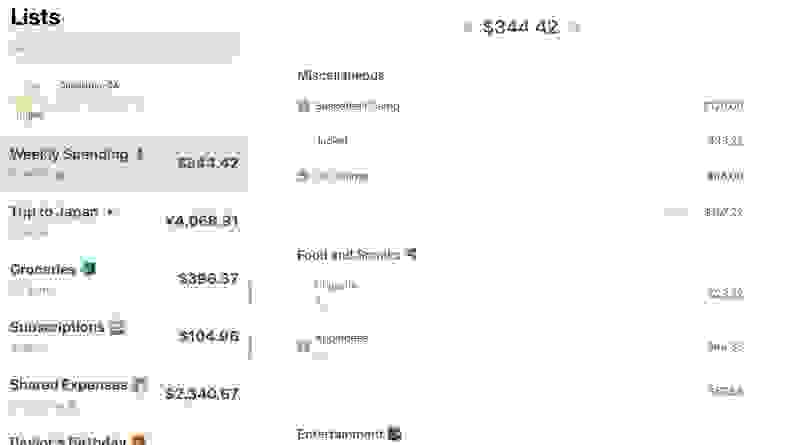Image resolution: width=792 pixels, height=445 pixels.
Task: Click the Weekly Spending emoji icon
Action: (140, 154)
